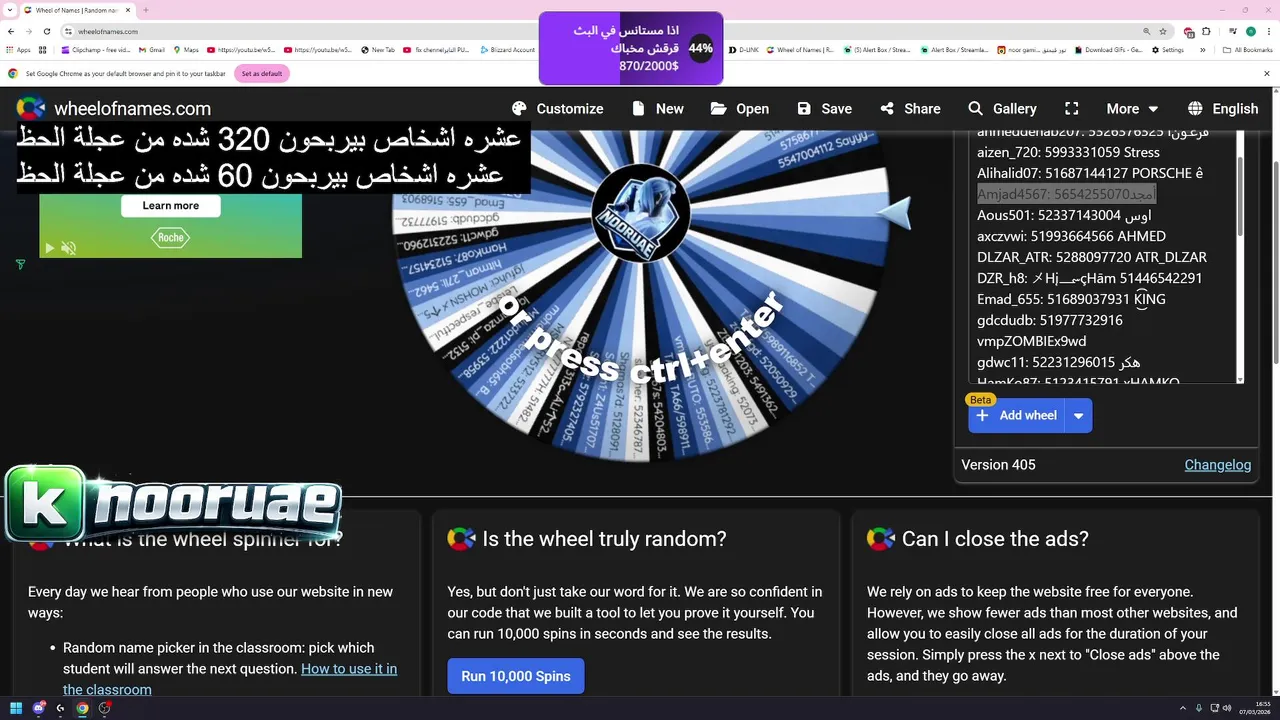Image resolution: width=1280 pixels, height=720 pixels.
Task: Open the Changelog link
Action: [1218, 464]
